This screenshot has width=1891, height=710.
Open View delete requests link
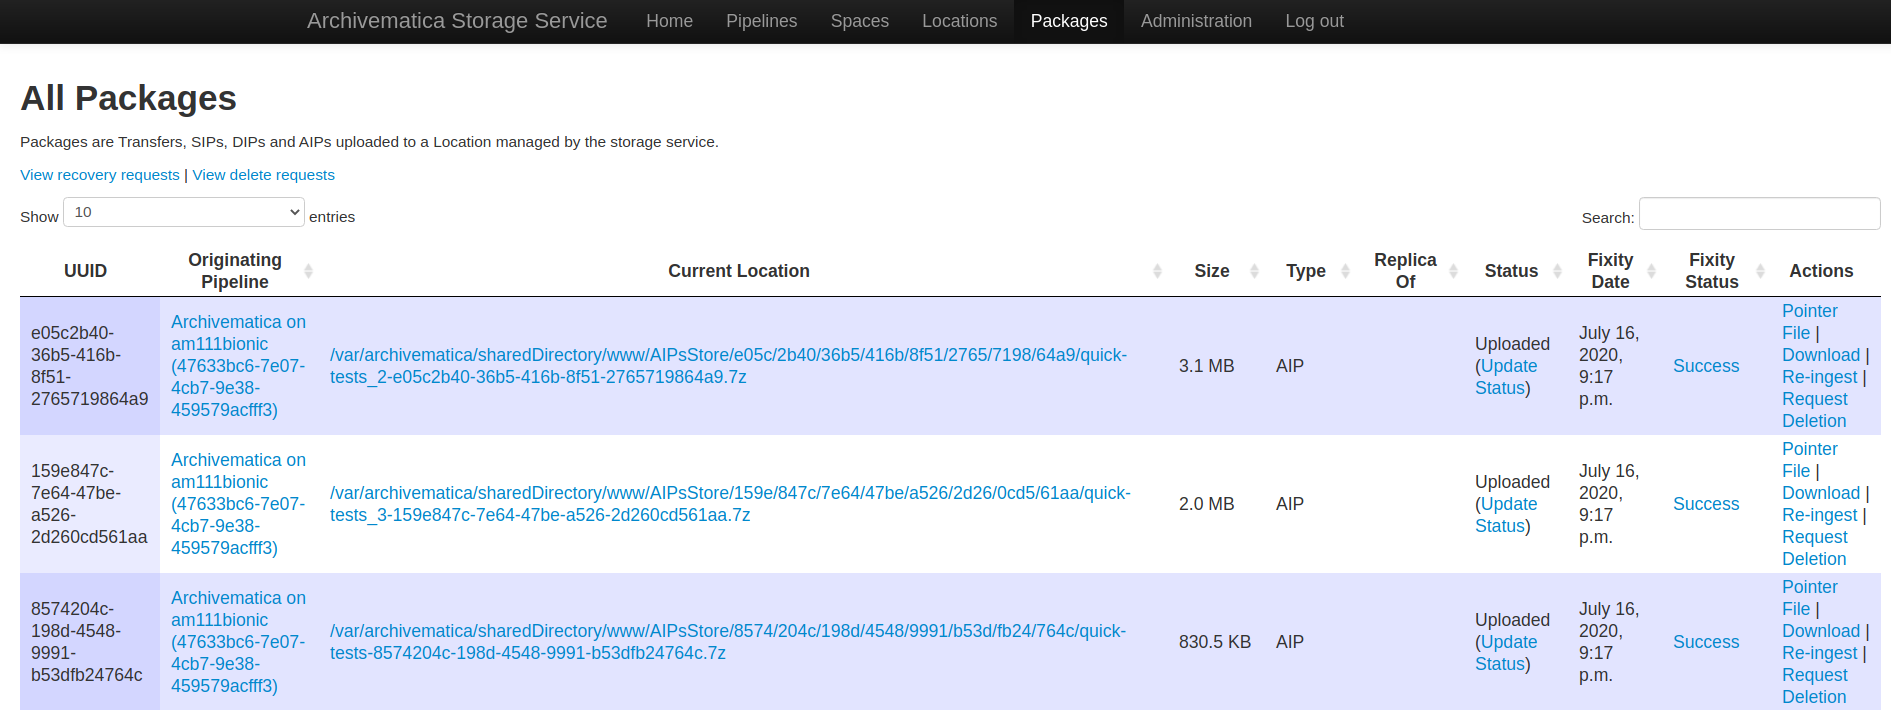coord(263,175)
